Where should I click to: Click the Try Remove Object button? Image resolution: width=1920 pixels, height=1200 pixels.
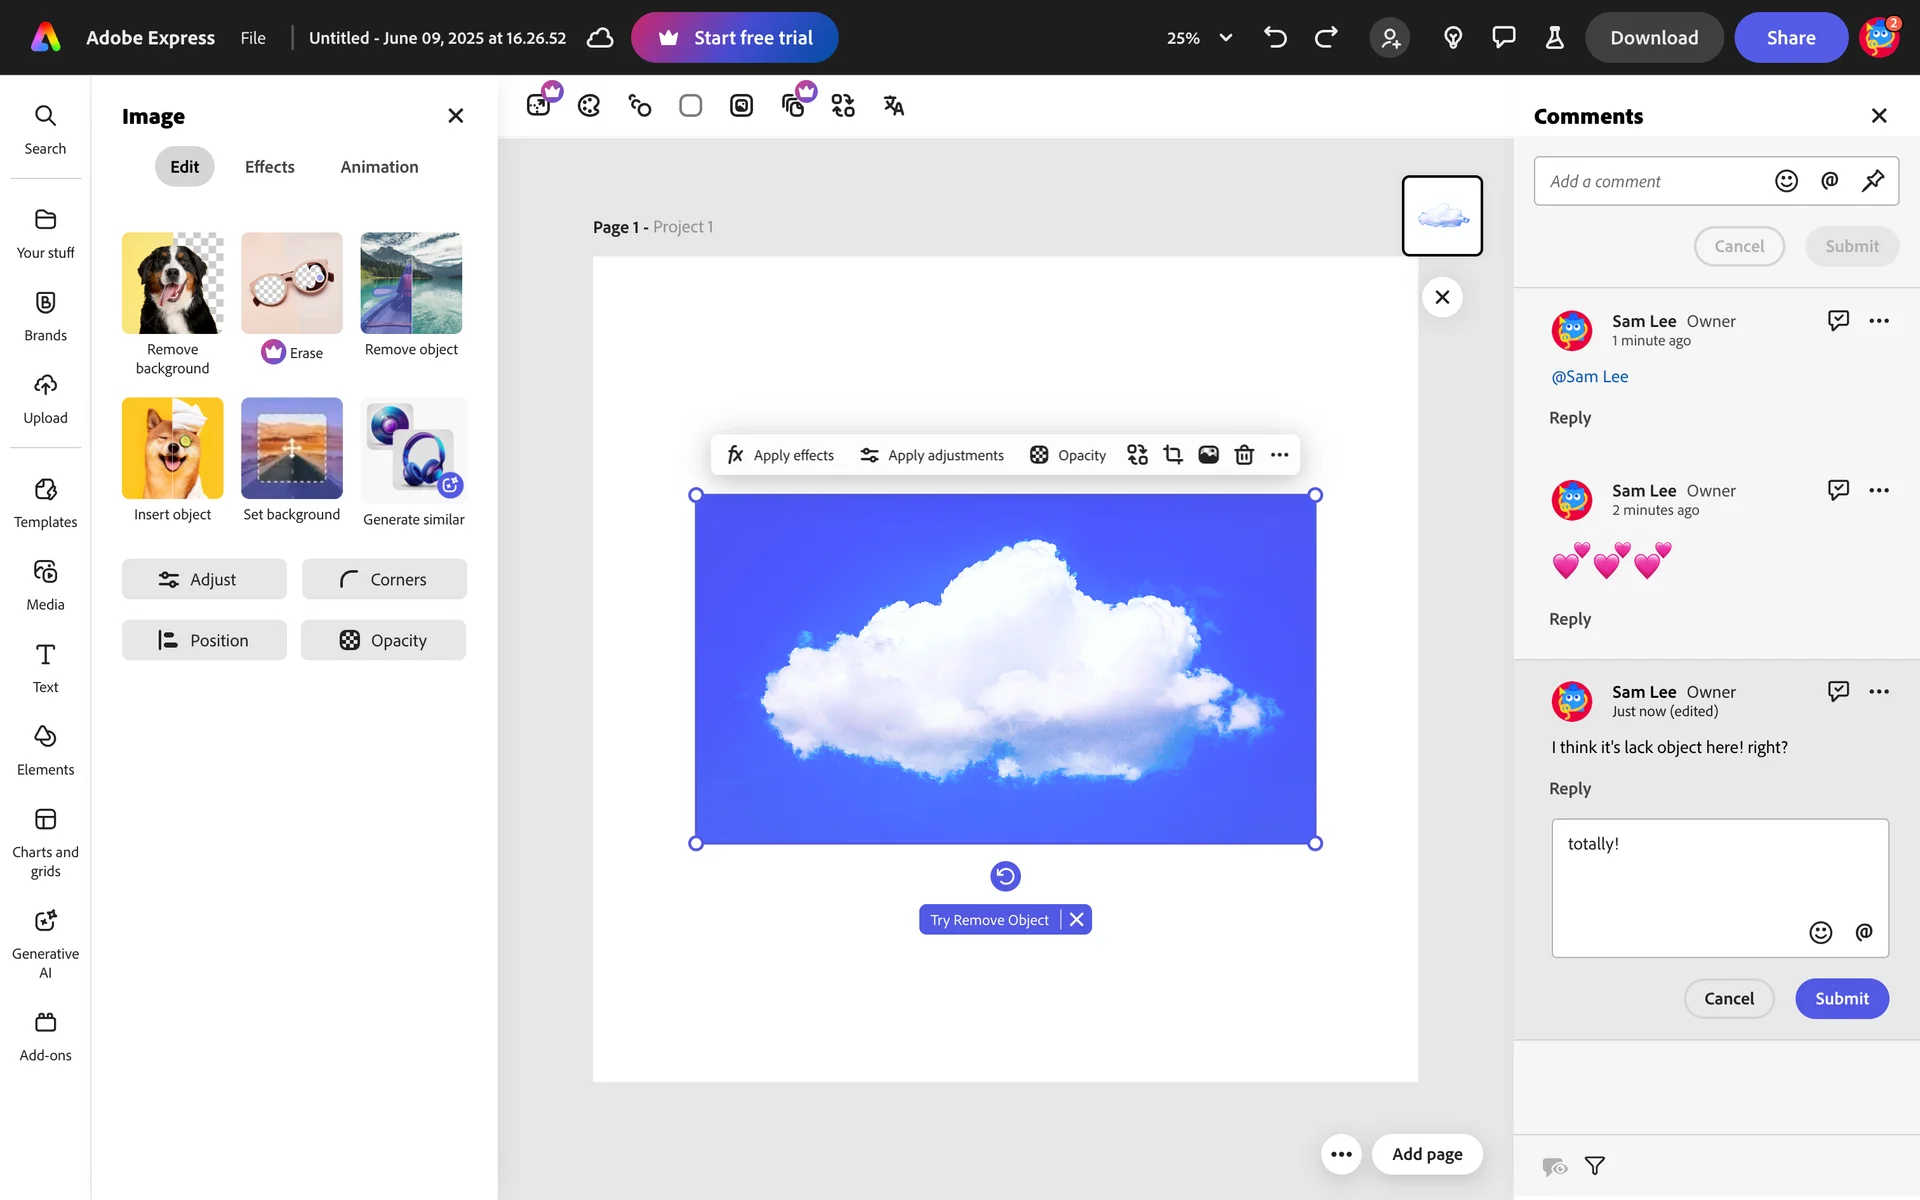[989, 920]
